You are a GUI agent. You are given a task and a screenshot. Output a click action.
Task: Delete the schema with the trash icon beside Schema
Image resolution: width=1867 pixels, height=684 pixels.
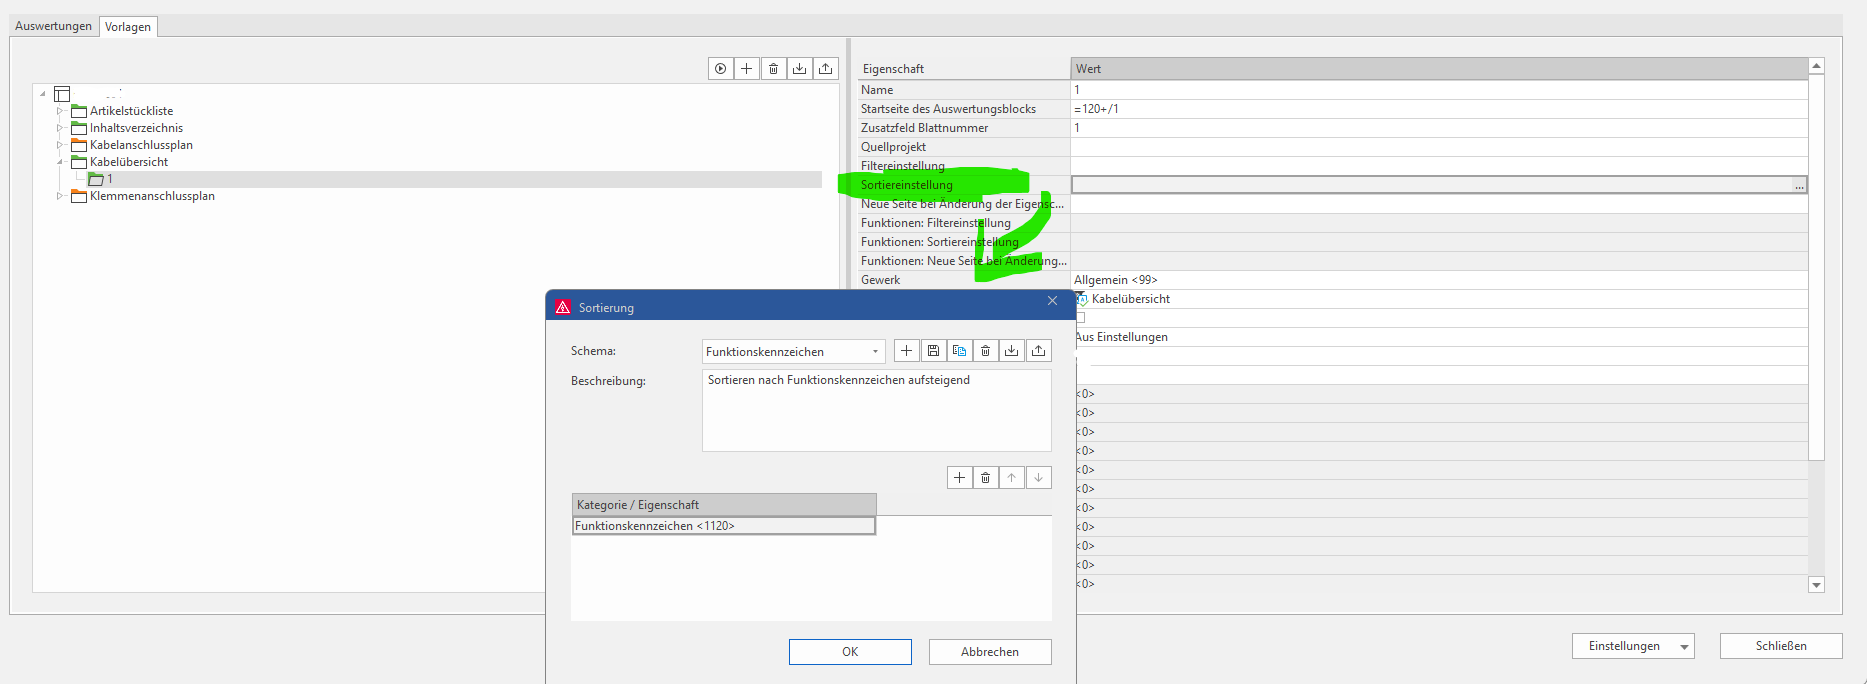click(985, 351)
